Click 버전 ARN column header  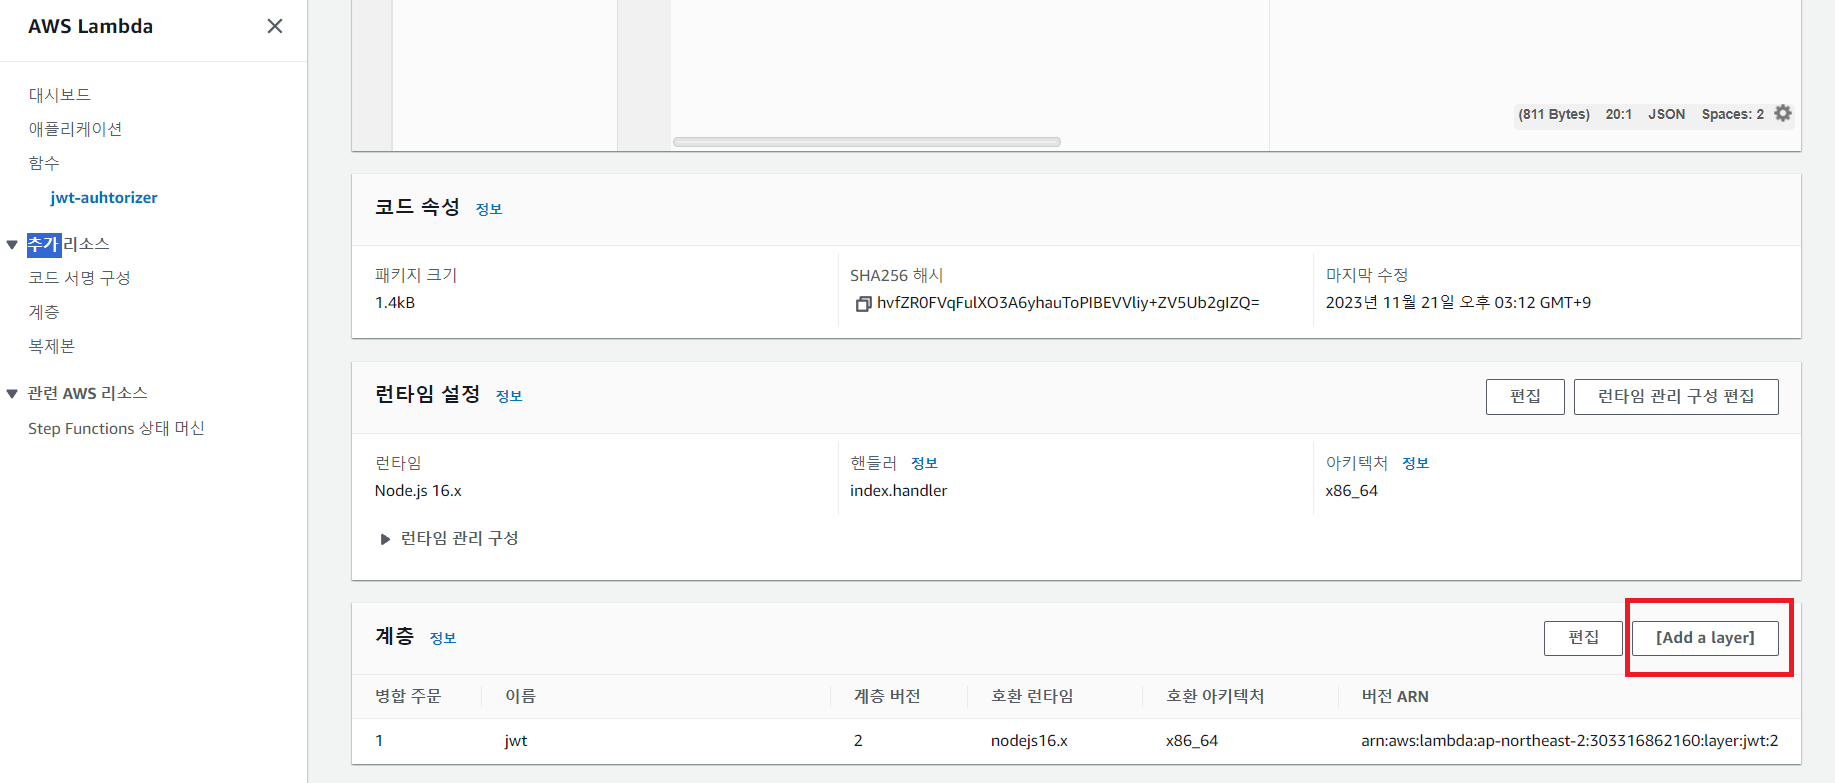1395,696
